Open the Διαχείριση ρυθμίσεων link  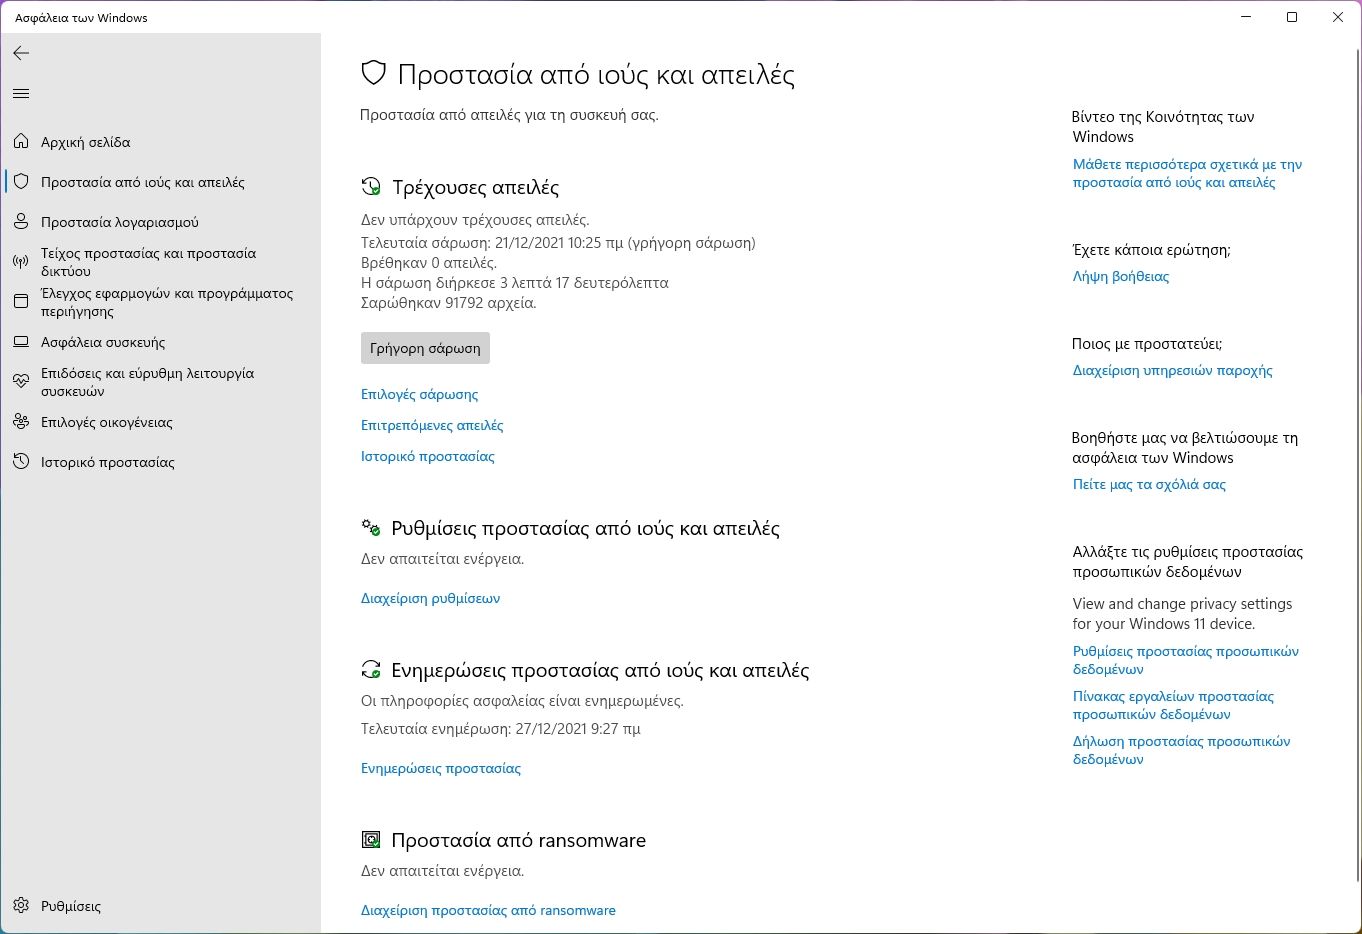click(430, 598)
